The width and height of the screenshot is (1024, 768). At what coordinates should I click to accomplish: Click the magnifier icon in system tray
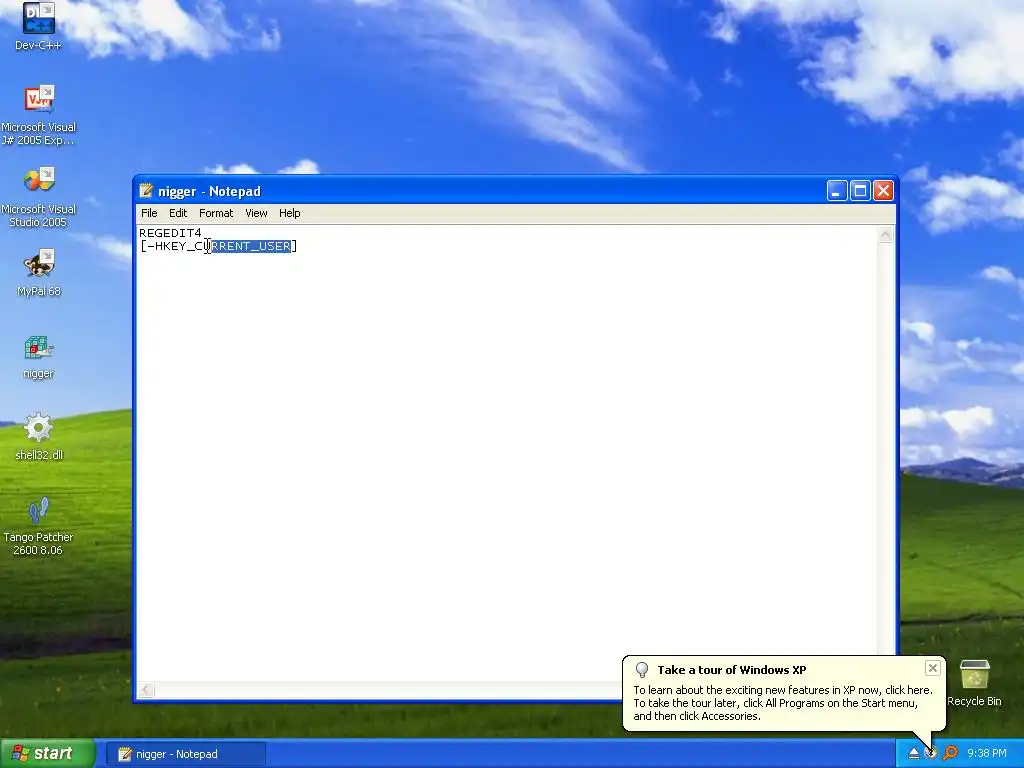pyautogui.click(x=950, y=754)
